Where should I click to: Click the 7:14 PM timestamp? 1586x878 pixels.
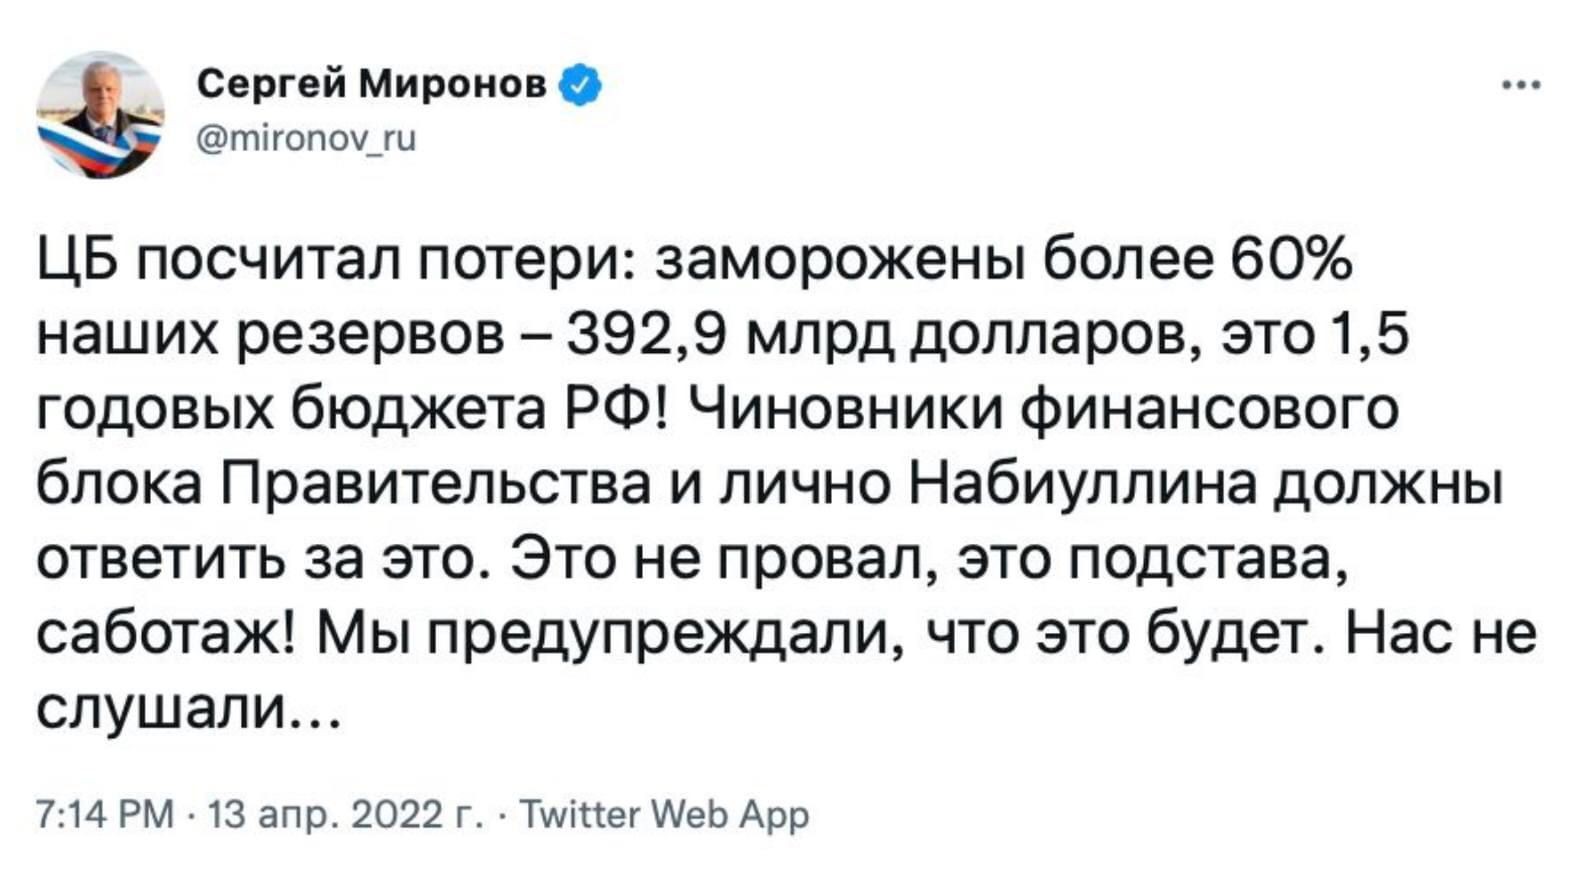tap(105, 815)
